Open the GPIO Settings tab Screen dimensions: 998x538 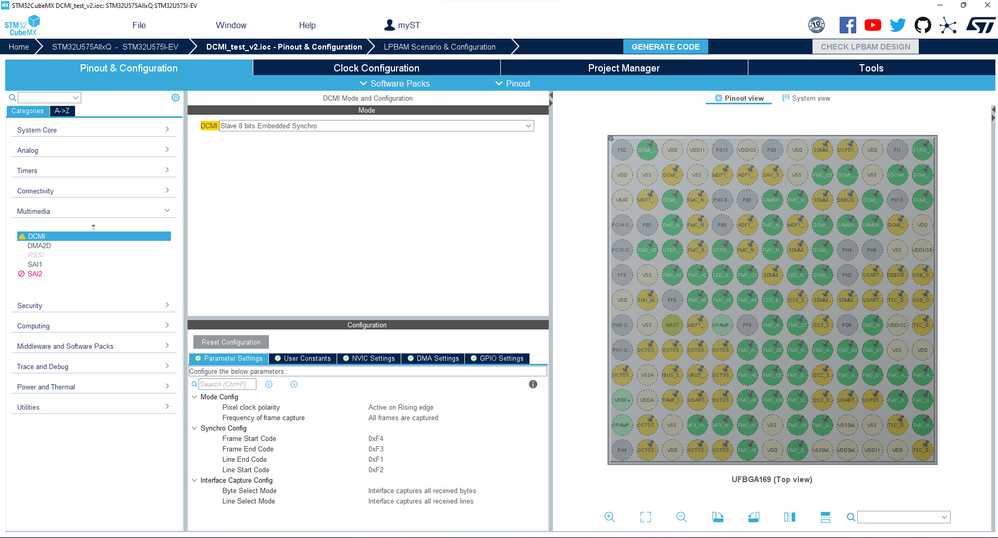click(x=496, y=358)
